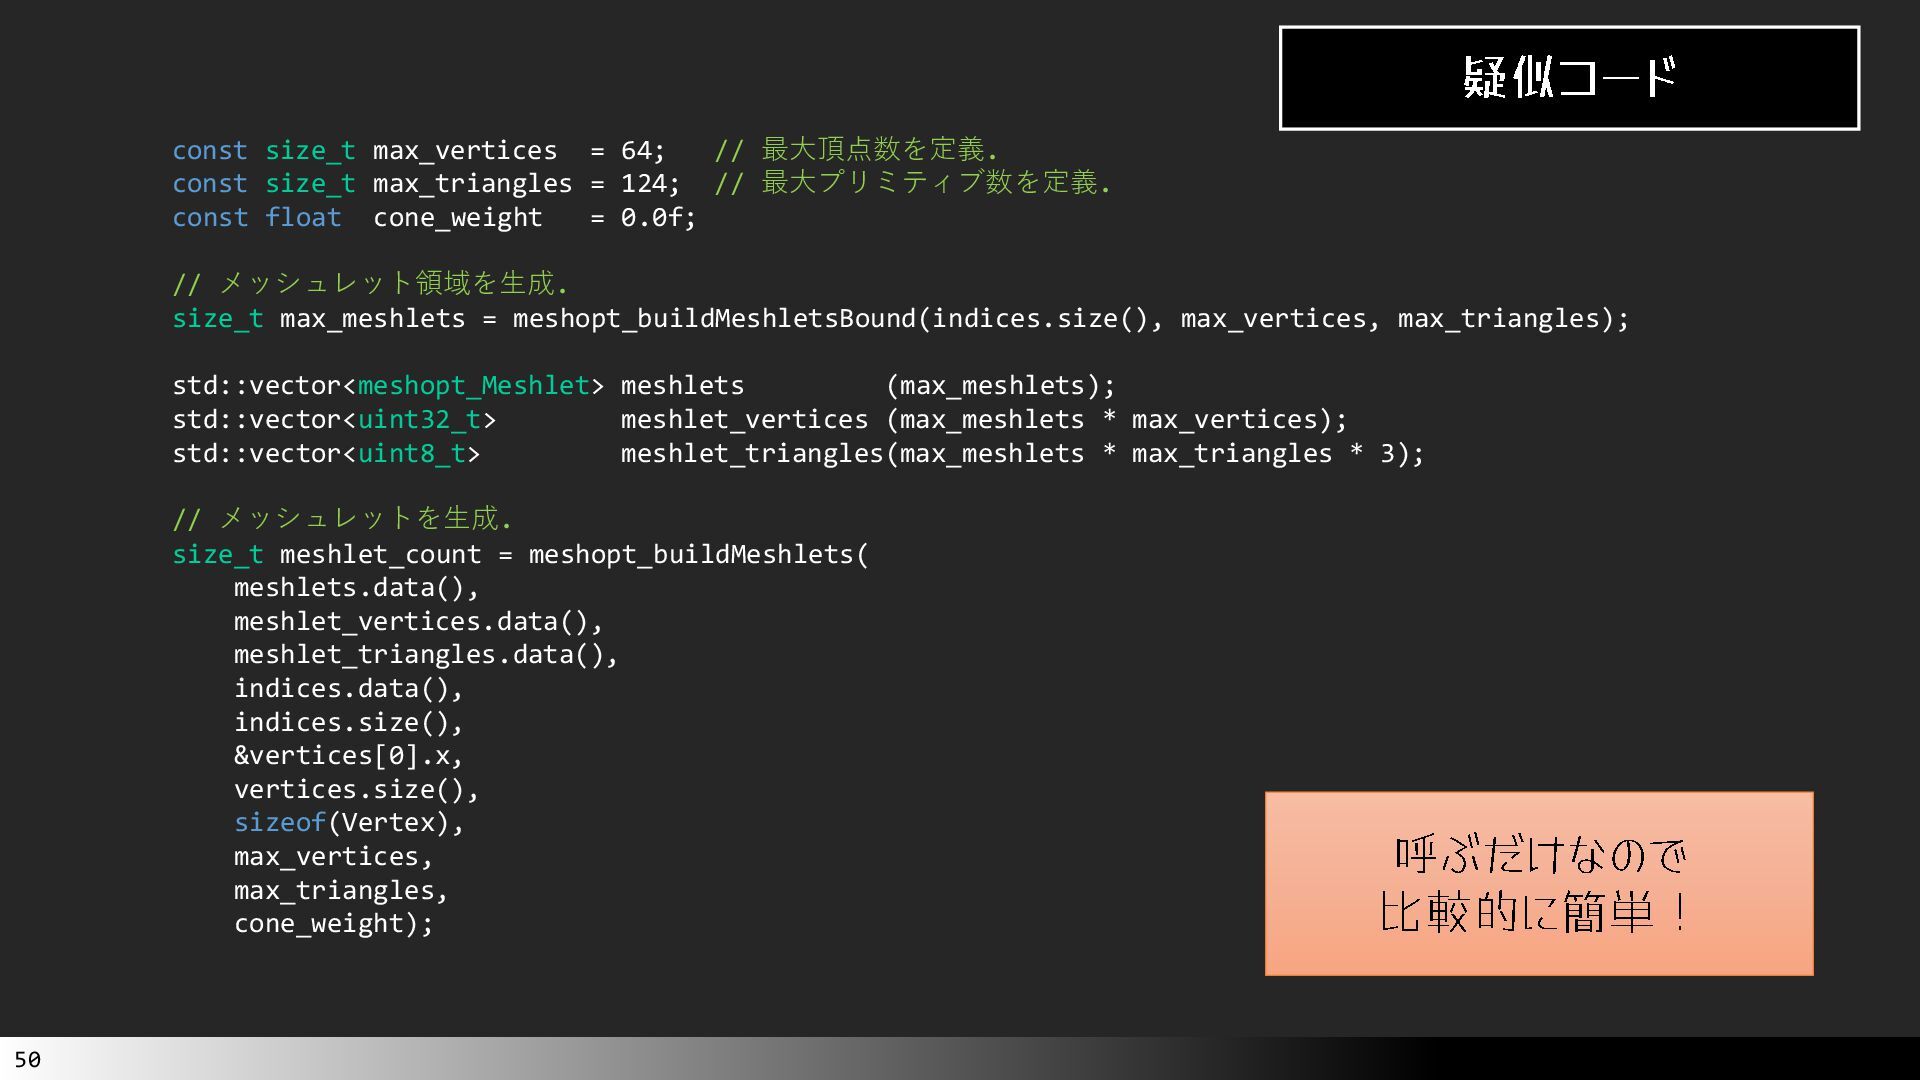Screen dimensions: 1920x1080
Task: Click the 呼ぶだけなので比較的に簡単！ callout box
Action: [1539, 884]
